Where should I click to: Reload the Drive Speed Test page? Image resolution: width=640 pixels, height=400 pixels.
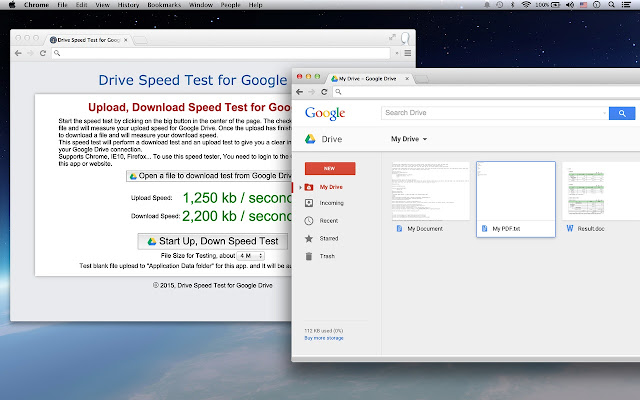click(42, 53)
